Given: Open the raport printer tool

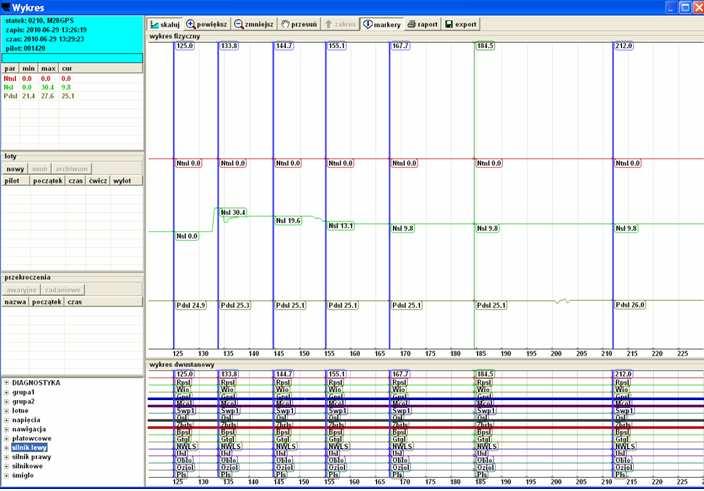Looking at the screenshot, I should (x=422, y=24).
